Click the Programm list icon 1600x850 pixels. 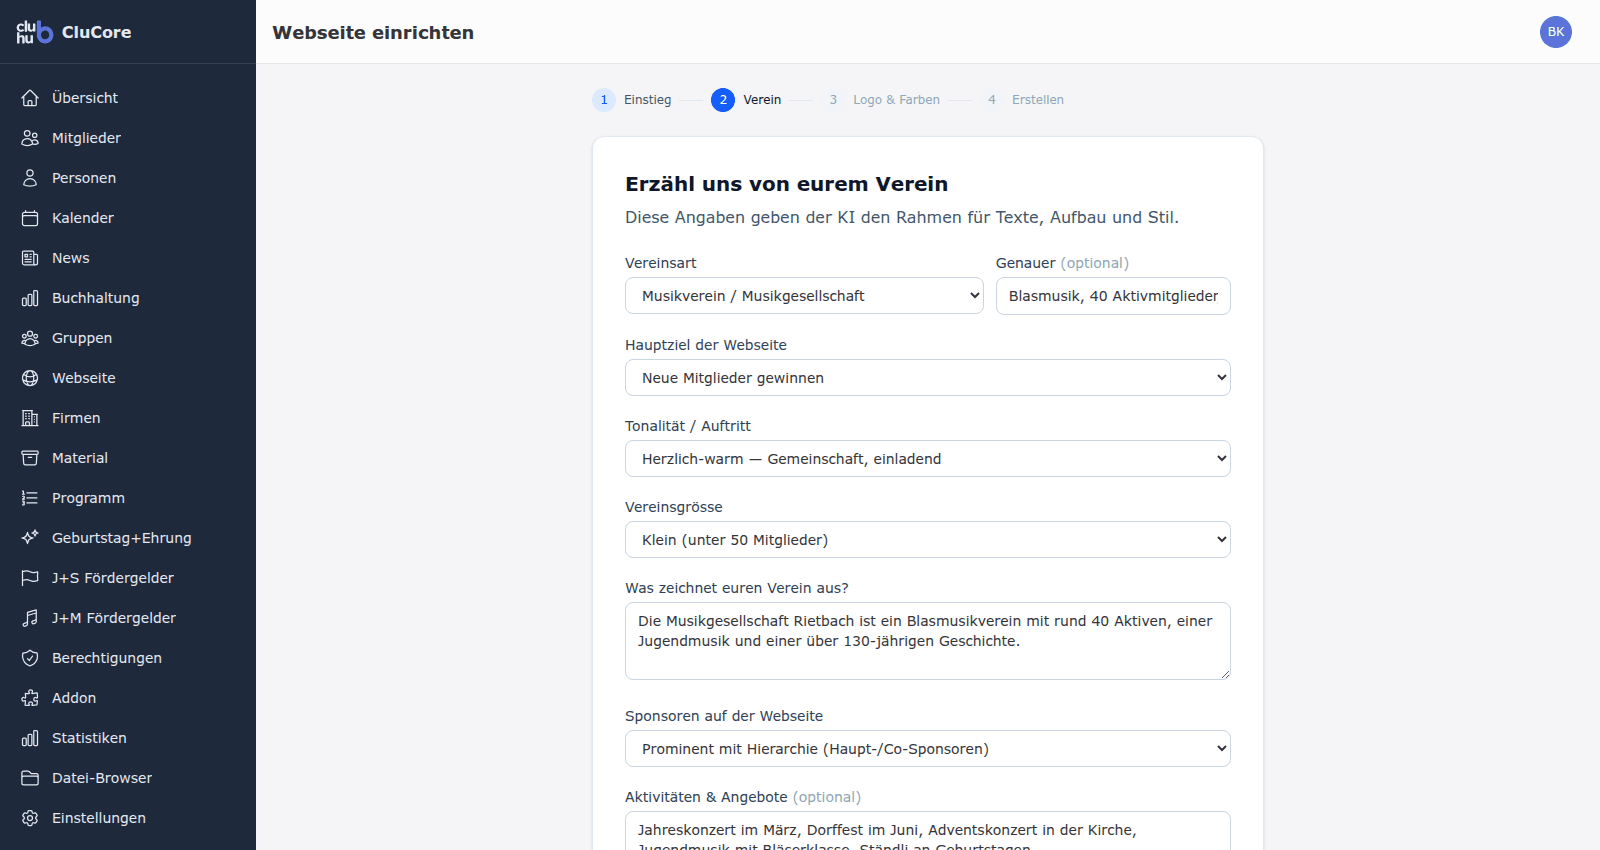(30, 498)
